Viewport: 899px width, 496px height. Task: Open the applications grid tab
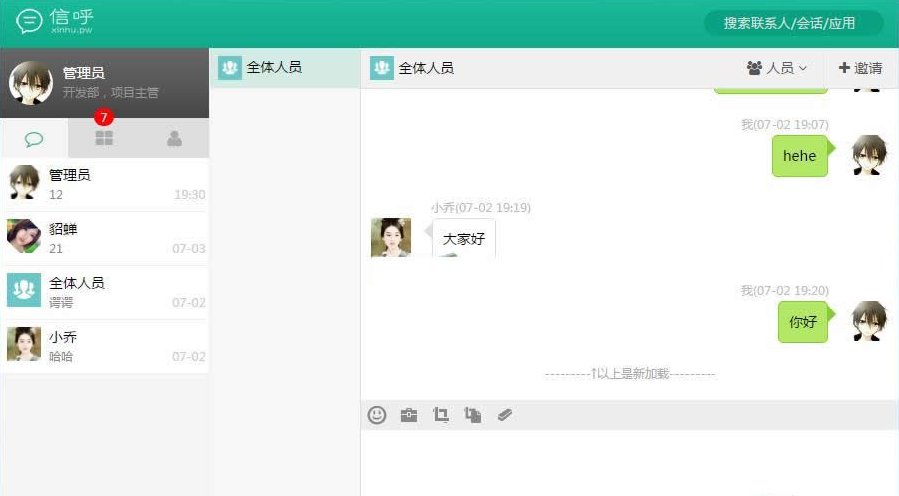tap(104, 138)
